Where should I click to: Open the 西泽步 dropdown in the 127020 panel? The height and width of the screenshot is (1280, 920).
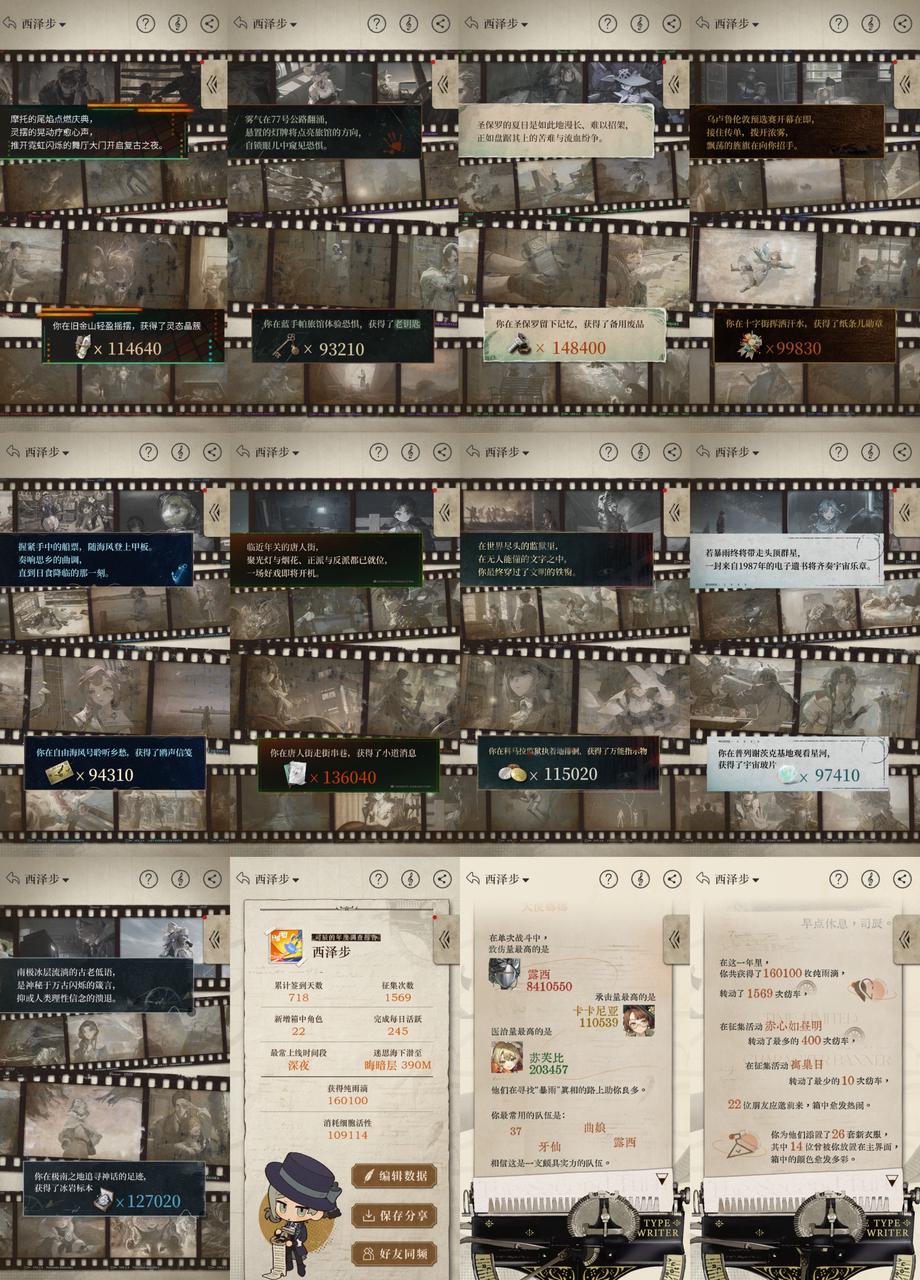46,879
